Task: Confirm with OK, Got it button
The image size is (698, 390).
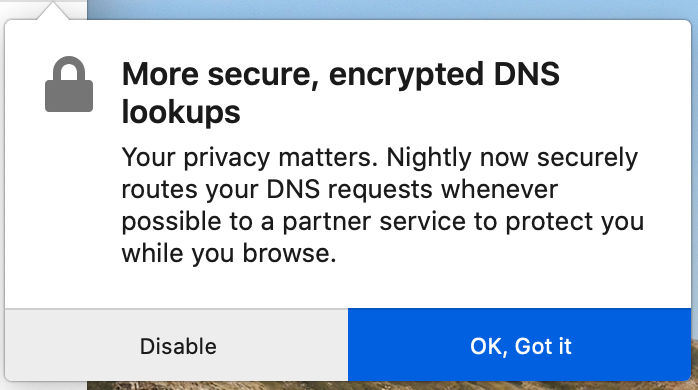Action: tap(519, 346)
